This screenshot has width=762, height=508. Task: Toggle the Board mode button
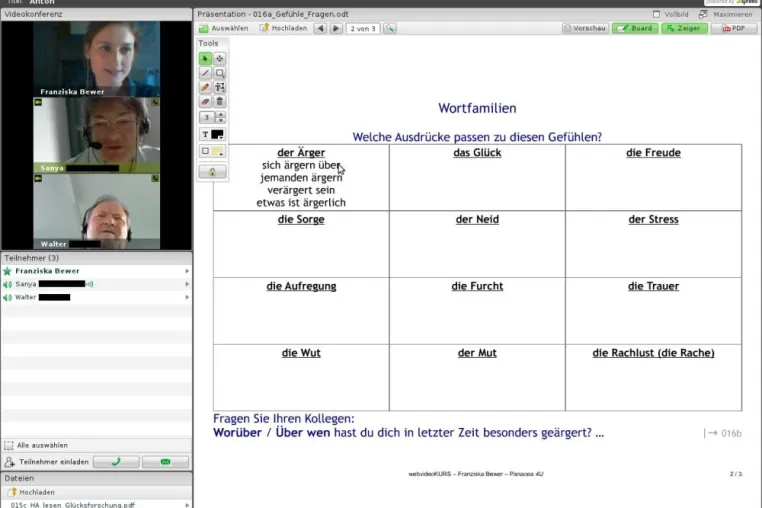(635, 29)
